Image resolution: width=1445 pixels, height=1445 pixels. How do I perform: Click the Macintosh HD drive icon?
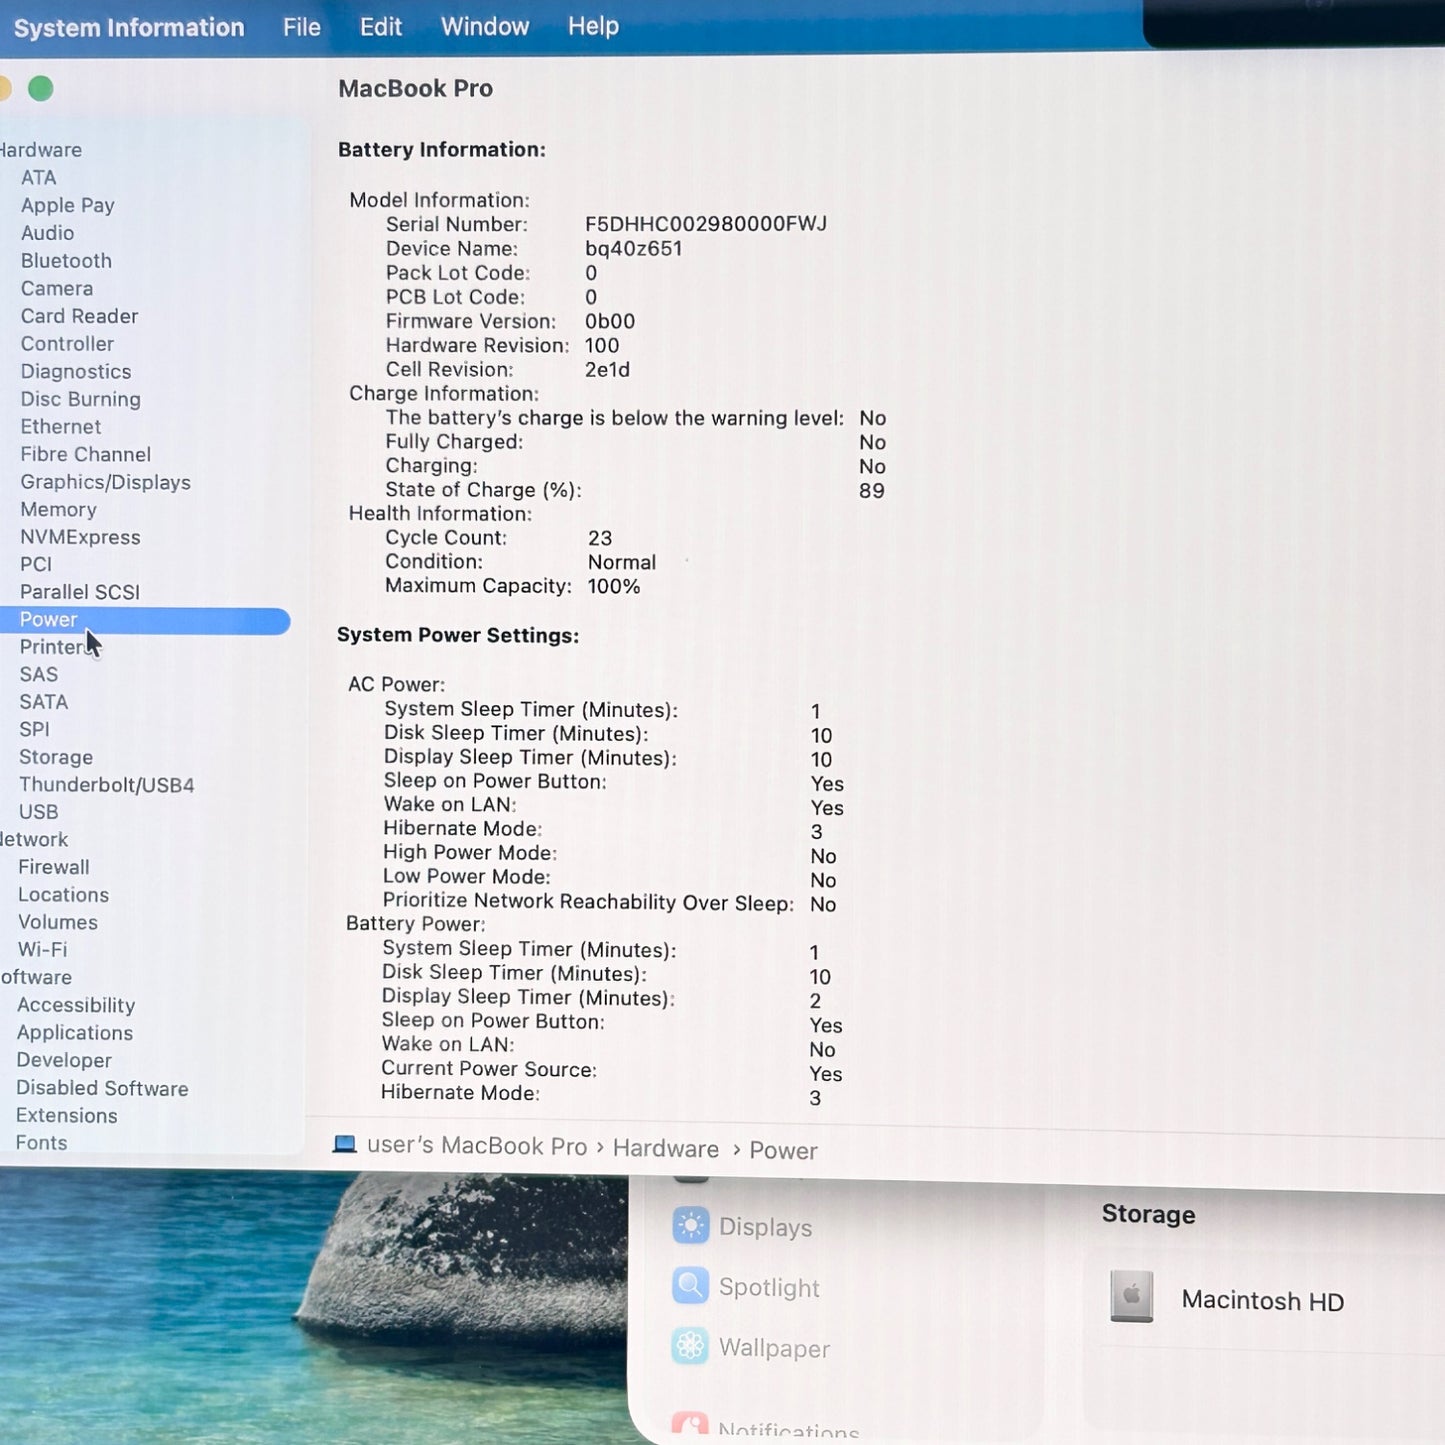click(1132, 1297)
